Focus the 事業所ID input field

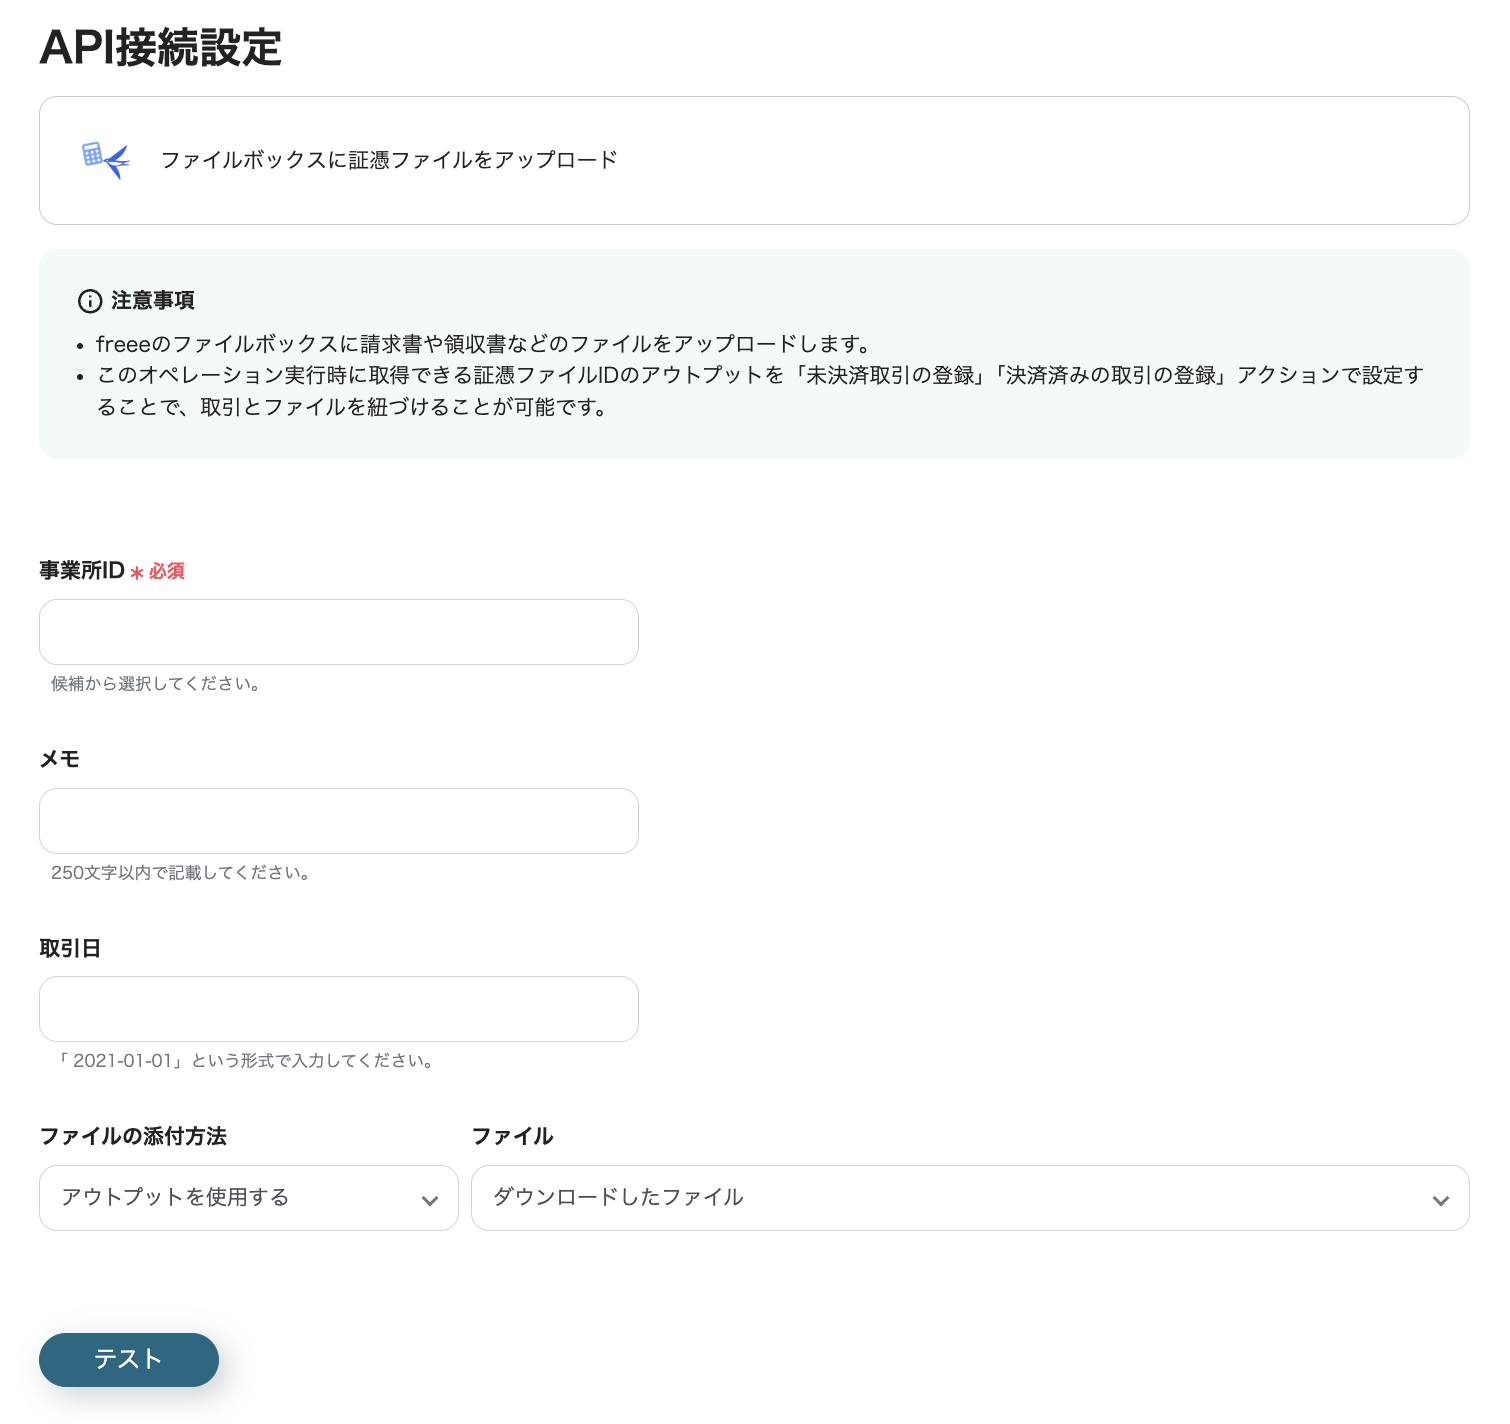click(339, 632)
